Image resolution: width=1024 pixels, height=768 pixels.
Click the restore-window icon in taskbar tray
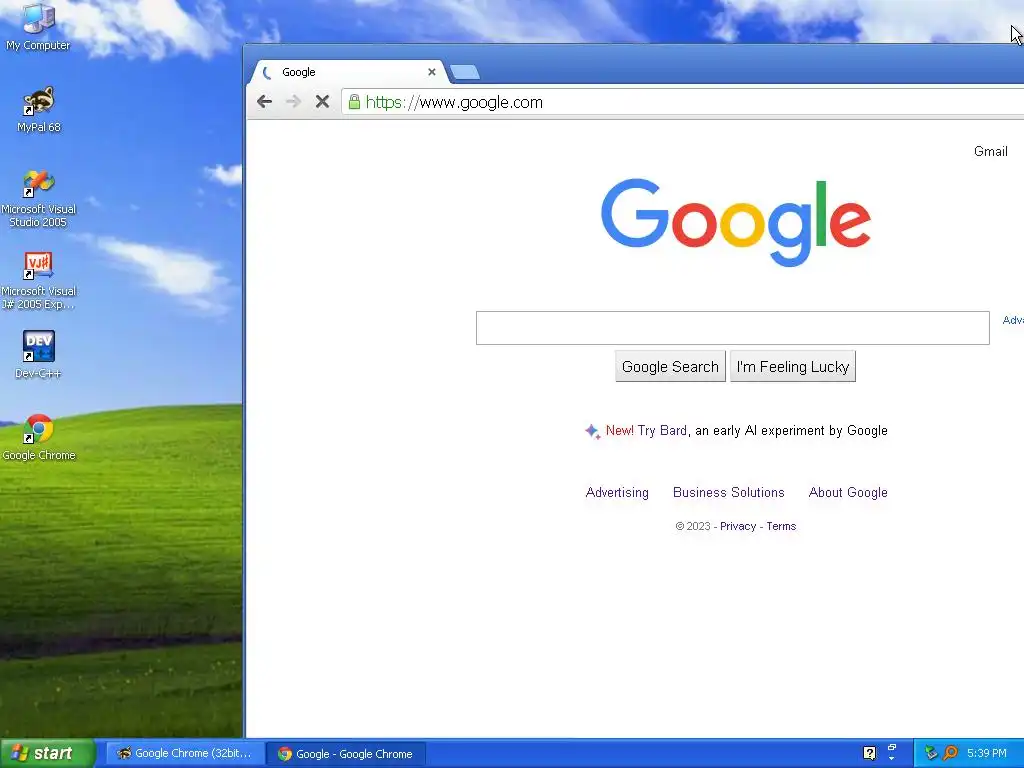[891, 748]
